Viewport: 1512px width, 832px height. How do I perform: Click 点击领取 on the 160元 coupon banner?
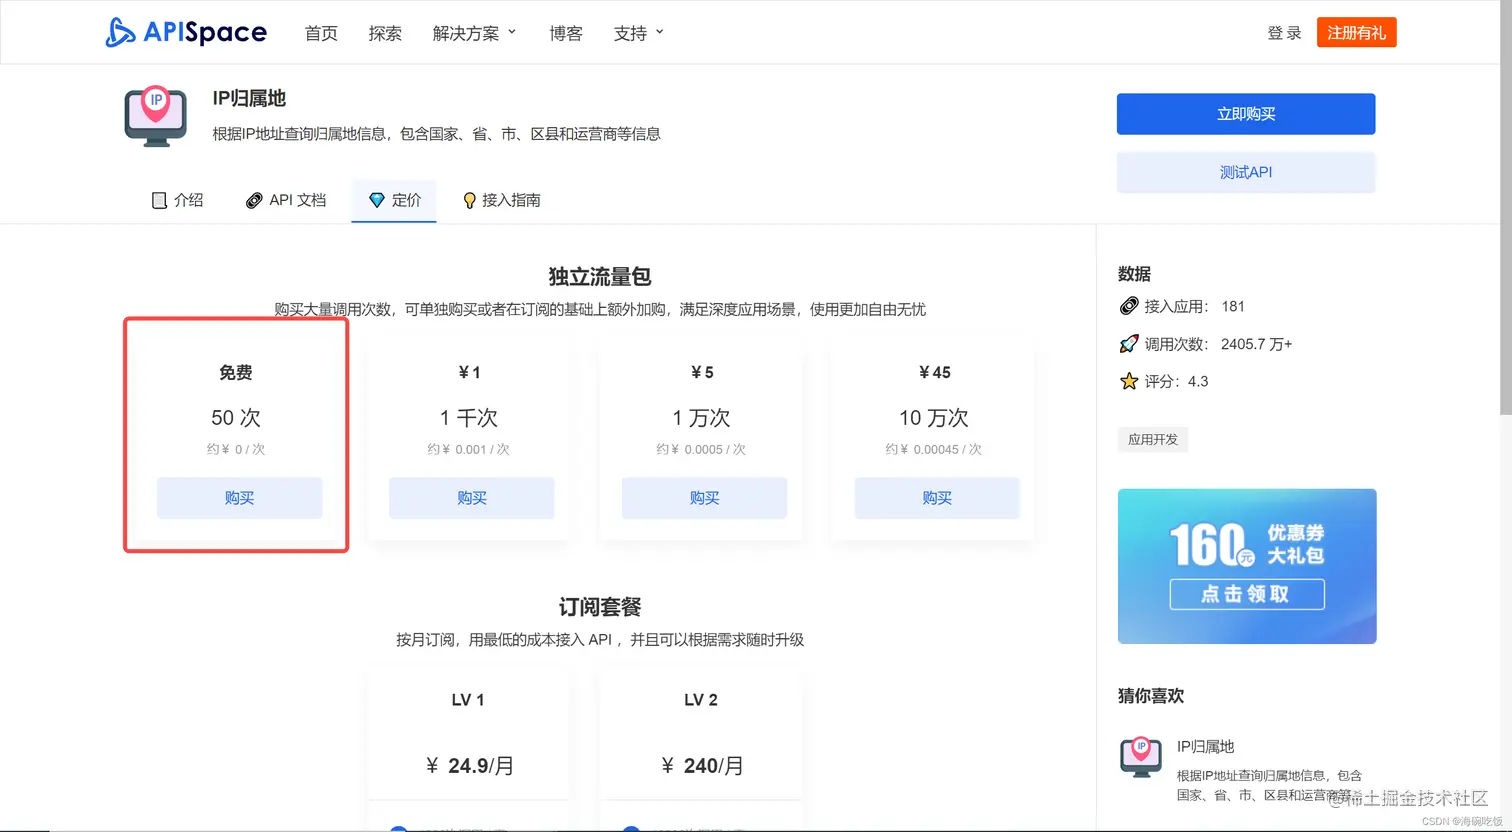pyautogui.click(x=1246, y=594)
